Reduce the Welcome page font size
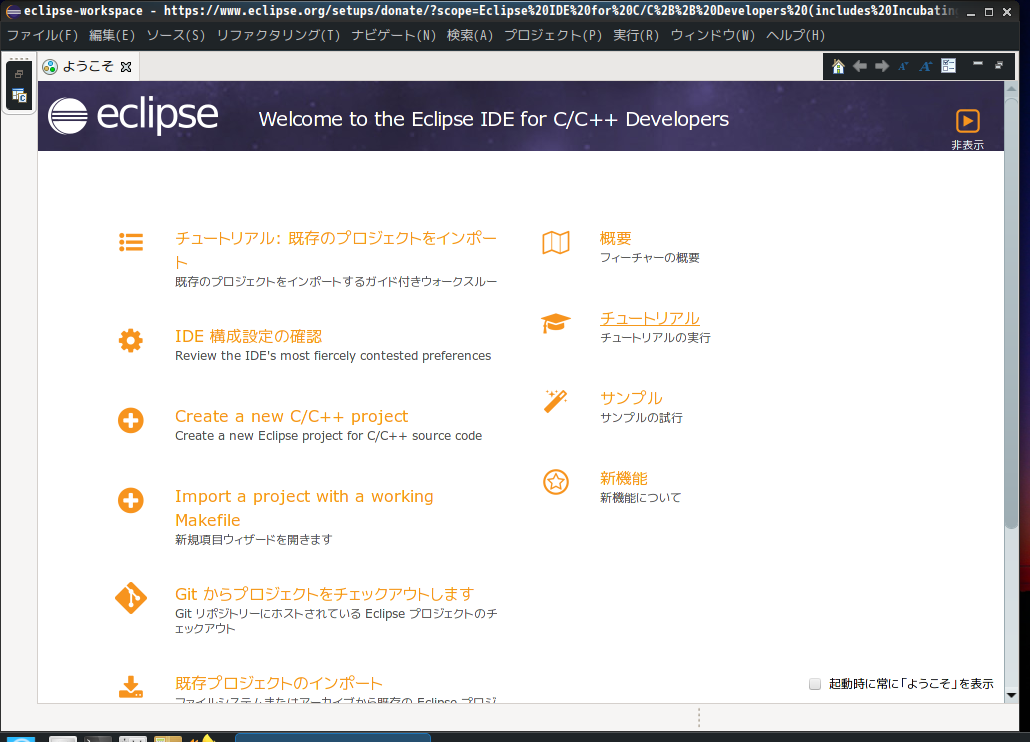This screenshot has height=742, width=1030. (903, 66)
